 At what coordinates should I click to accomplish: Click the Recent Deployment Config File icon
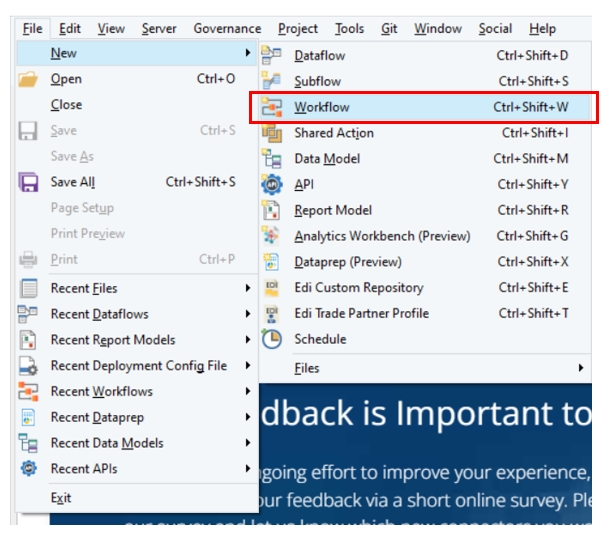28,366
